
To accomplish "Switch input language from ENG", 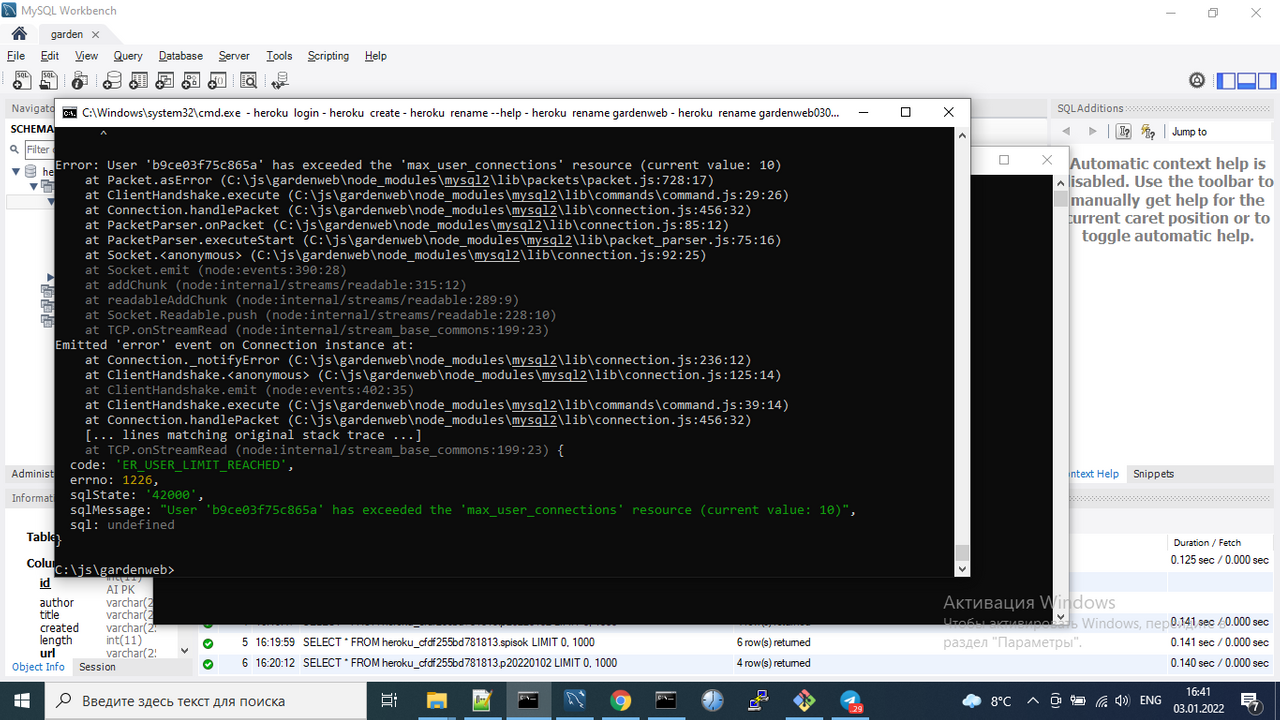I will [1150, 700].
